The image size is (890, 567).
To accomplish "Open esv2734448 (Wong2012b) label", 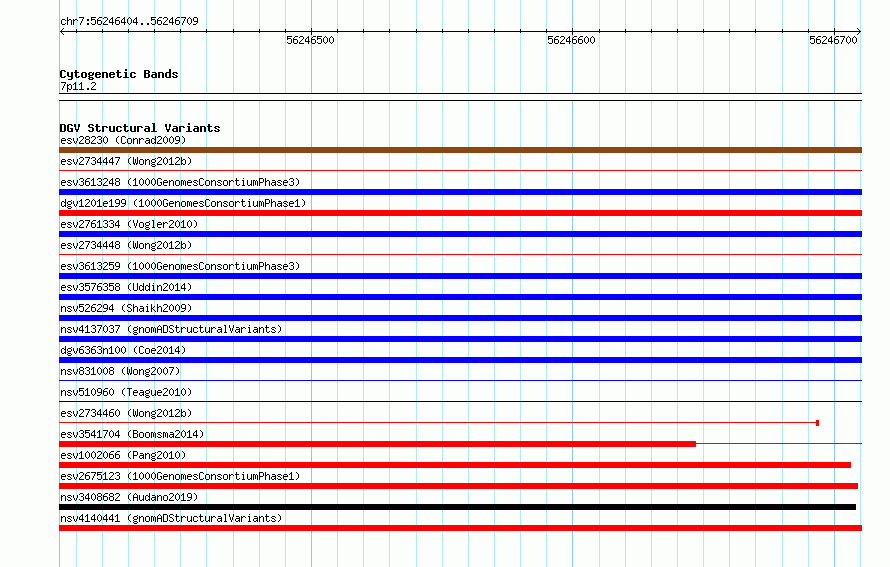I will pos(126,245).
